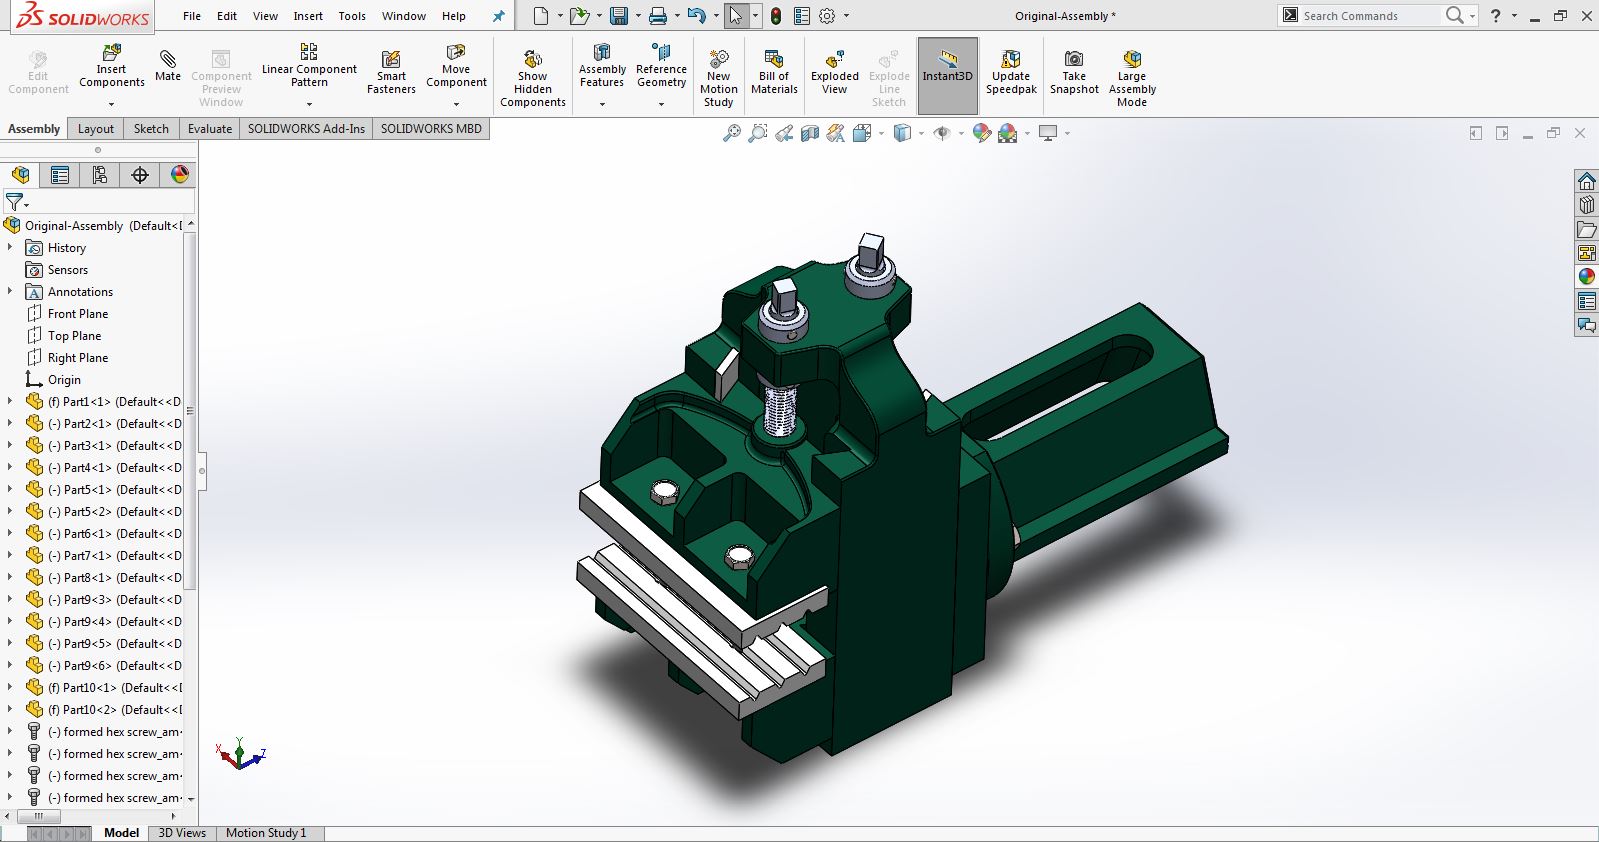Image resolution: width=1599 pixels, height=842 pixels.
Task: Open Reference Geometry dropdown arrow
Action: [661, 104]
